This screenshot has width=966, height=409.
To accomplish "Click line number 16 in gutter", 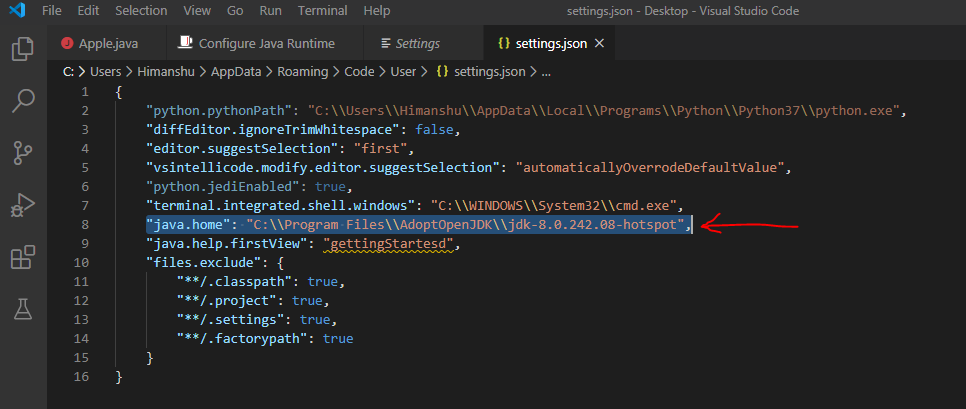I will [81, 376].
